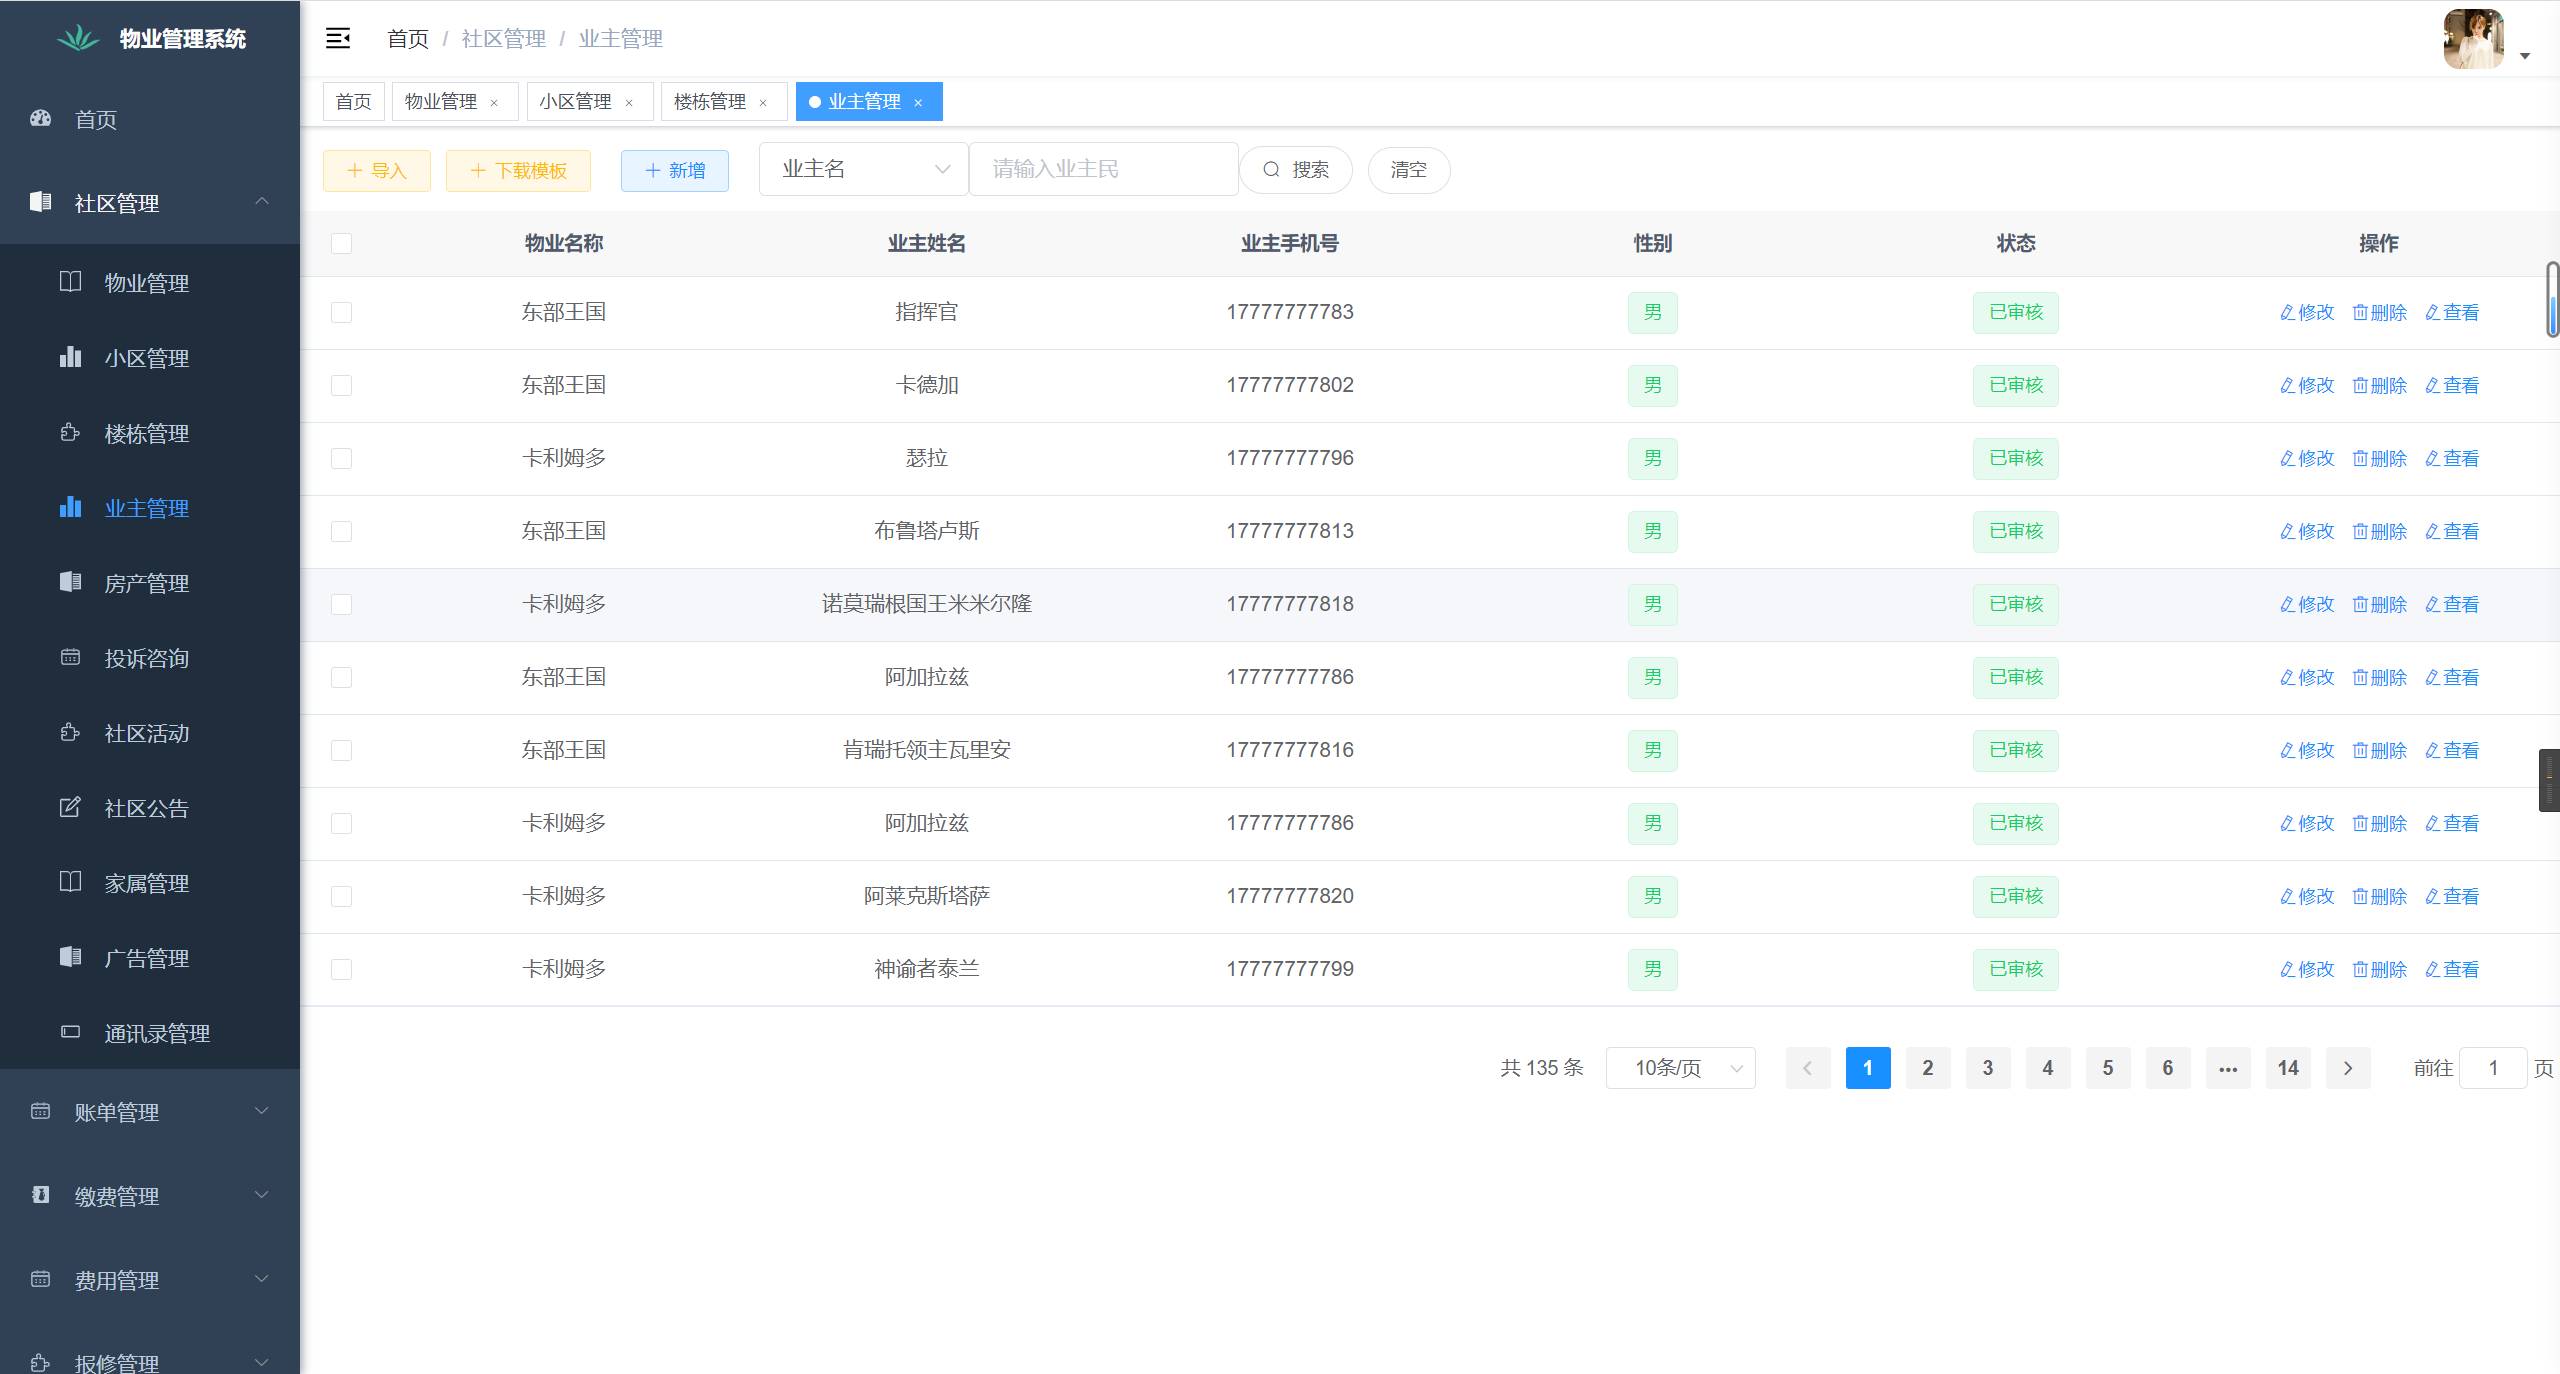Viewport: 2560px width, 1374px height.
Task: Click the 广告管理 sidebar icon
Action: tap(70, 957)
